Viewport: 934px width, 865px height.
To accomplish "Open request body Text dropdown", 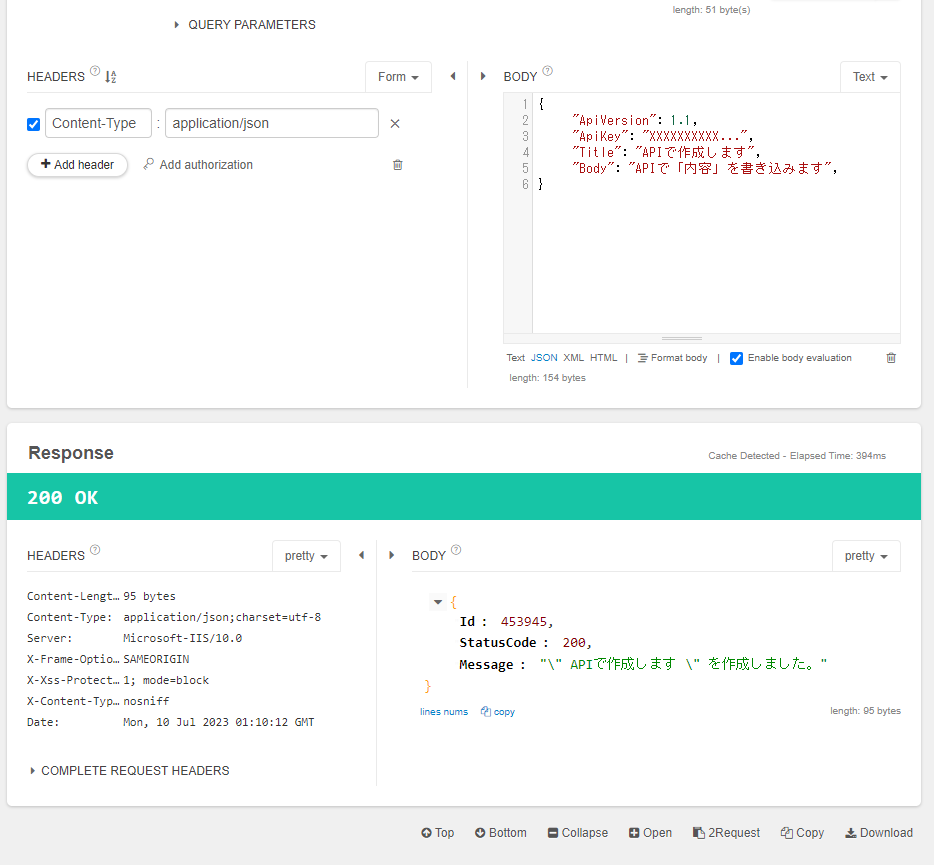I will click(870, 77).
